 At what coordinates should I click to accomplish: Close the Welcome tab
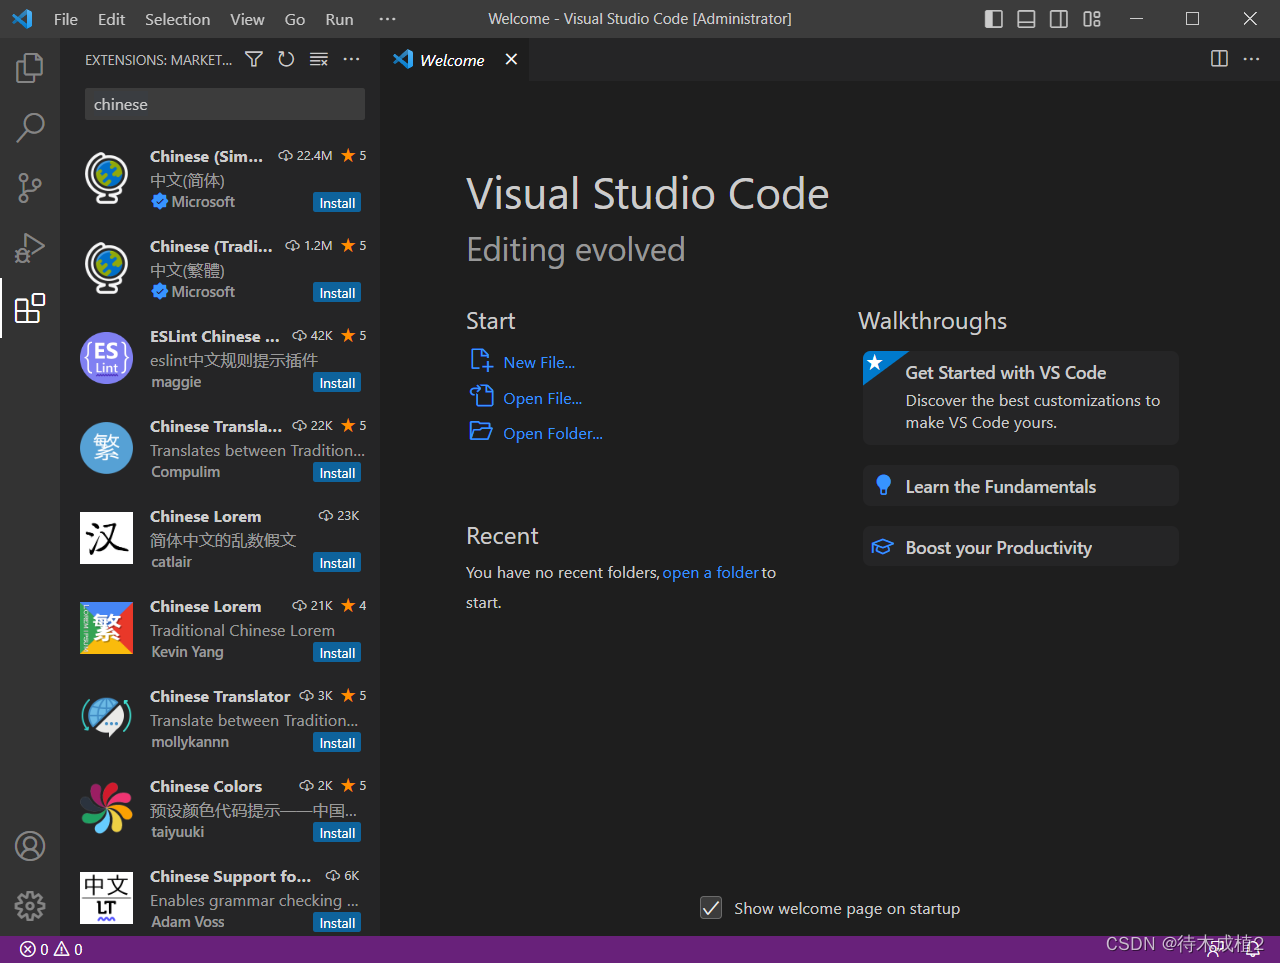(x=511, y=60)
